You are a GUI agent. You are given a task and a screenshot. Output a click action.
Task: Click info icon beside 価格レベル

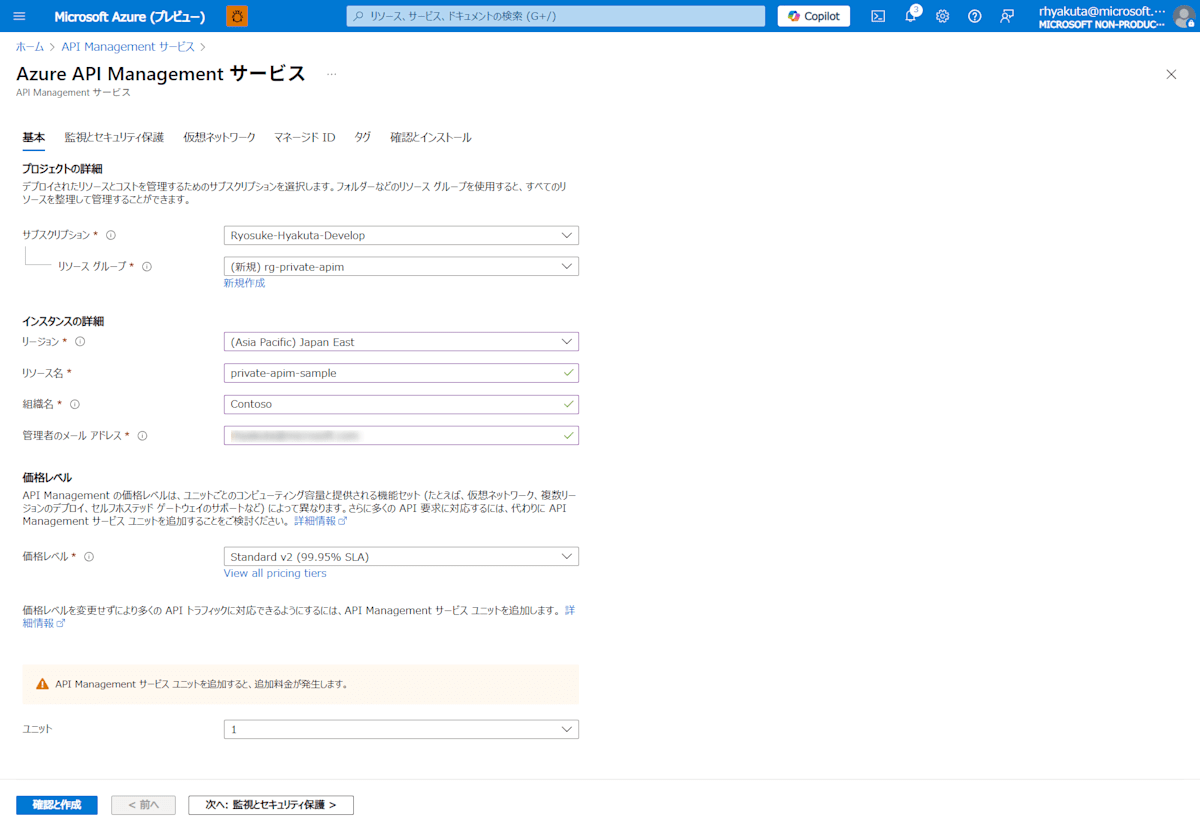coord(89,557)
